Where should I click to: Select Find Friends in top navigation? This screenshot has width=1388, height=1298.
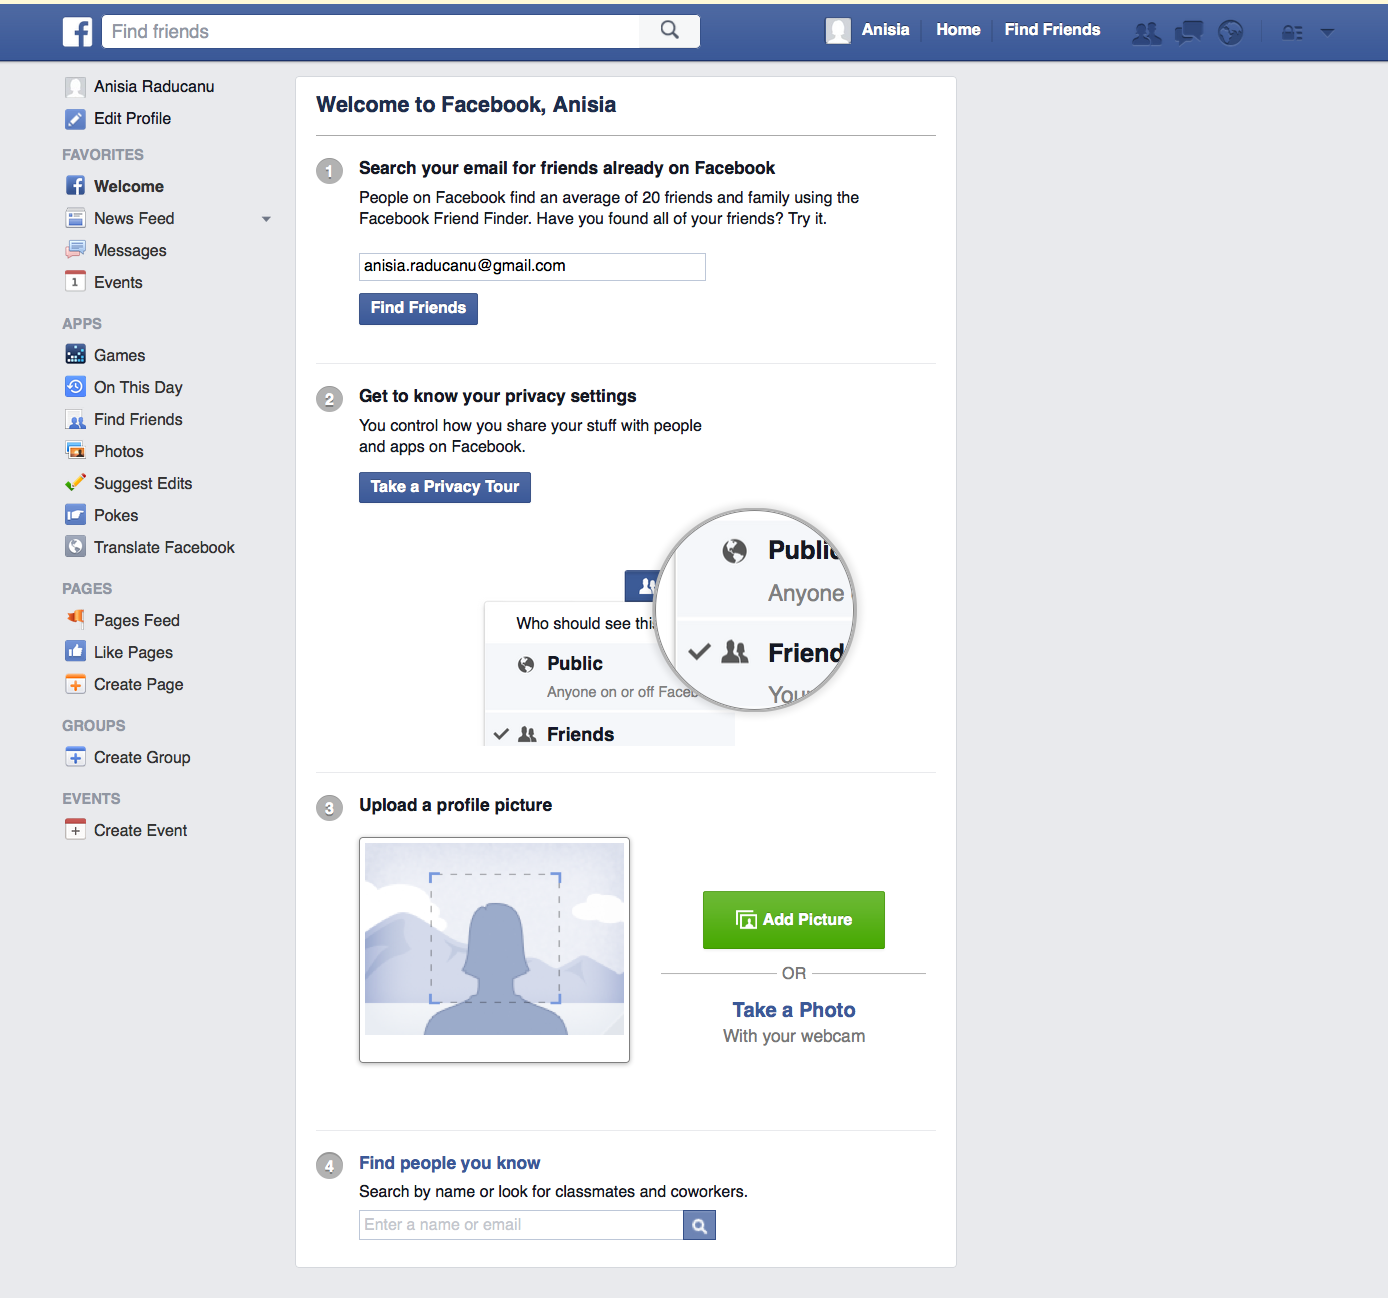(x=1052, y=30)
